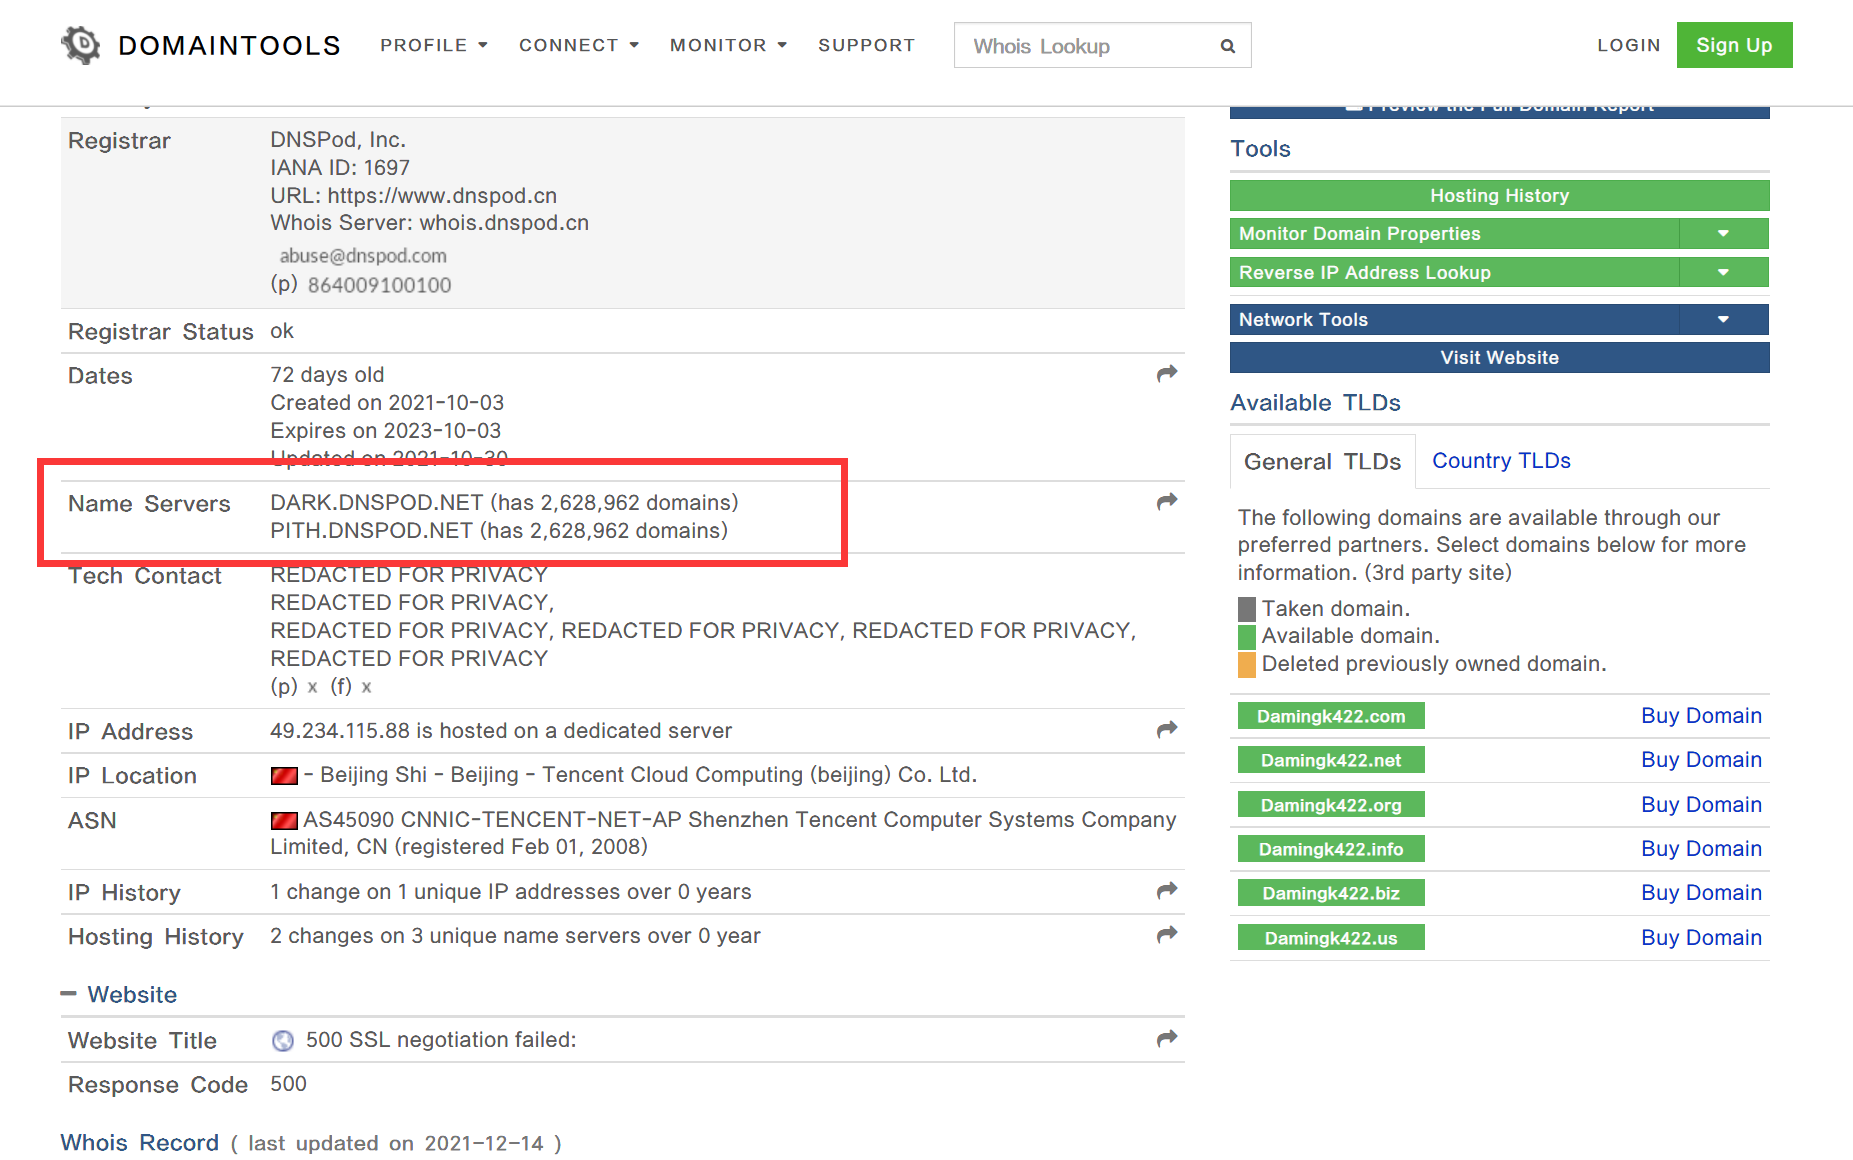Image resolution: width=1853 pixels, height=1160 pixels.
Task: Click the abuse@dnspod.com email text
Action: [x=363, y=255]
